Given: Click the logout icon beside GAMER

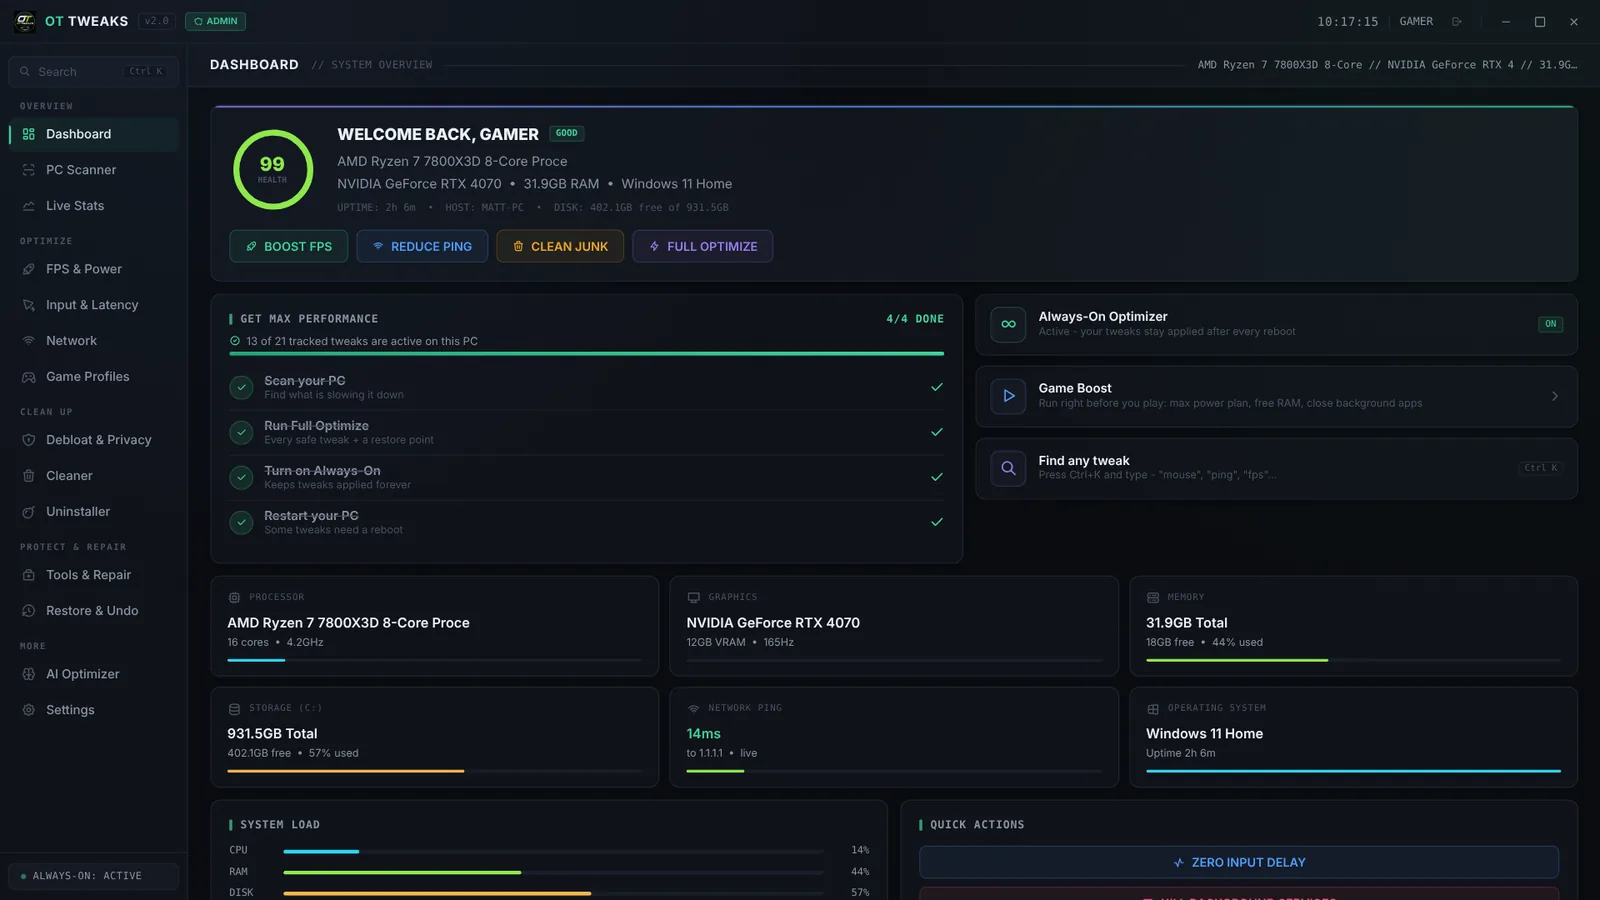Looking at the screenshot, I should 1457,21.
